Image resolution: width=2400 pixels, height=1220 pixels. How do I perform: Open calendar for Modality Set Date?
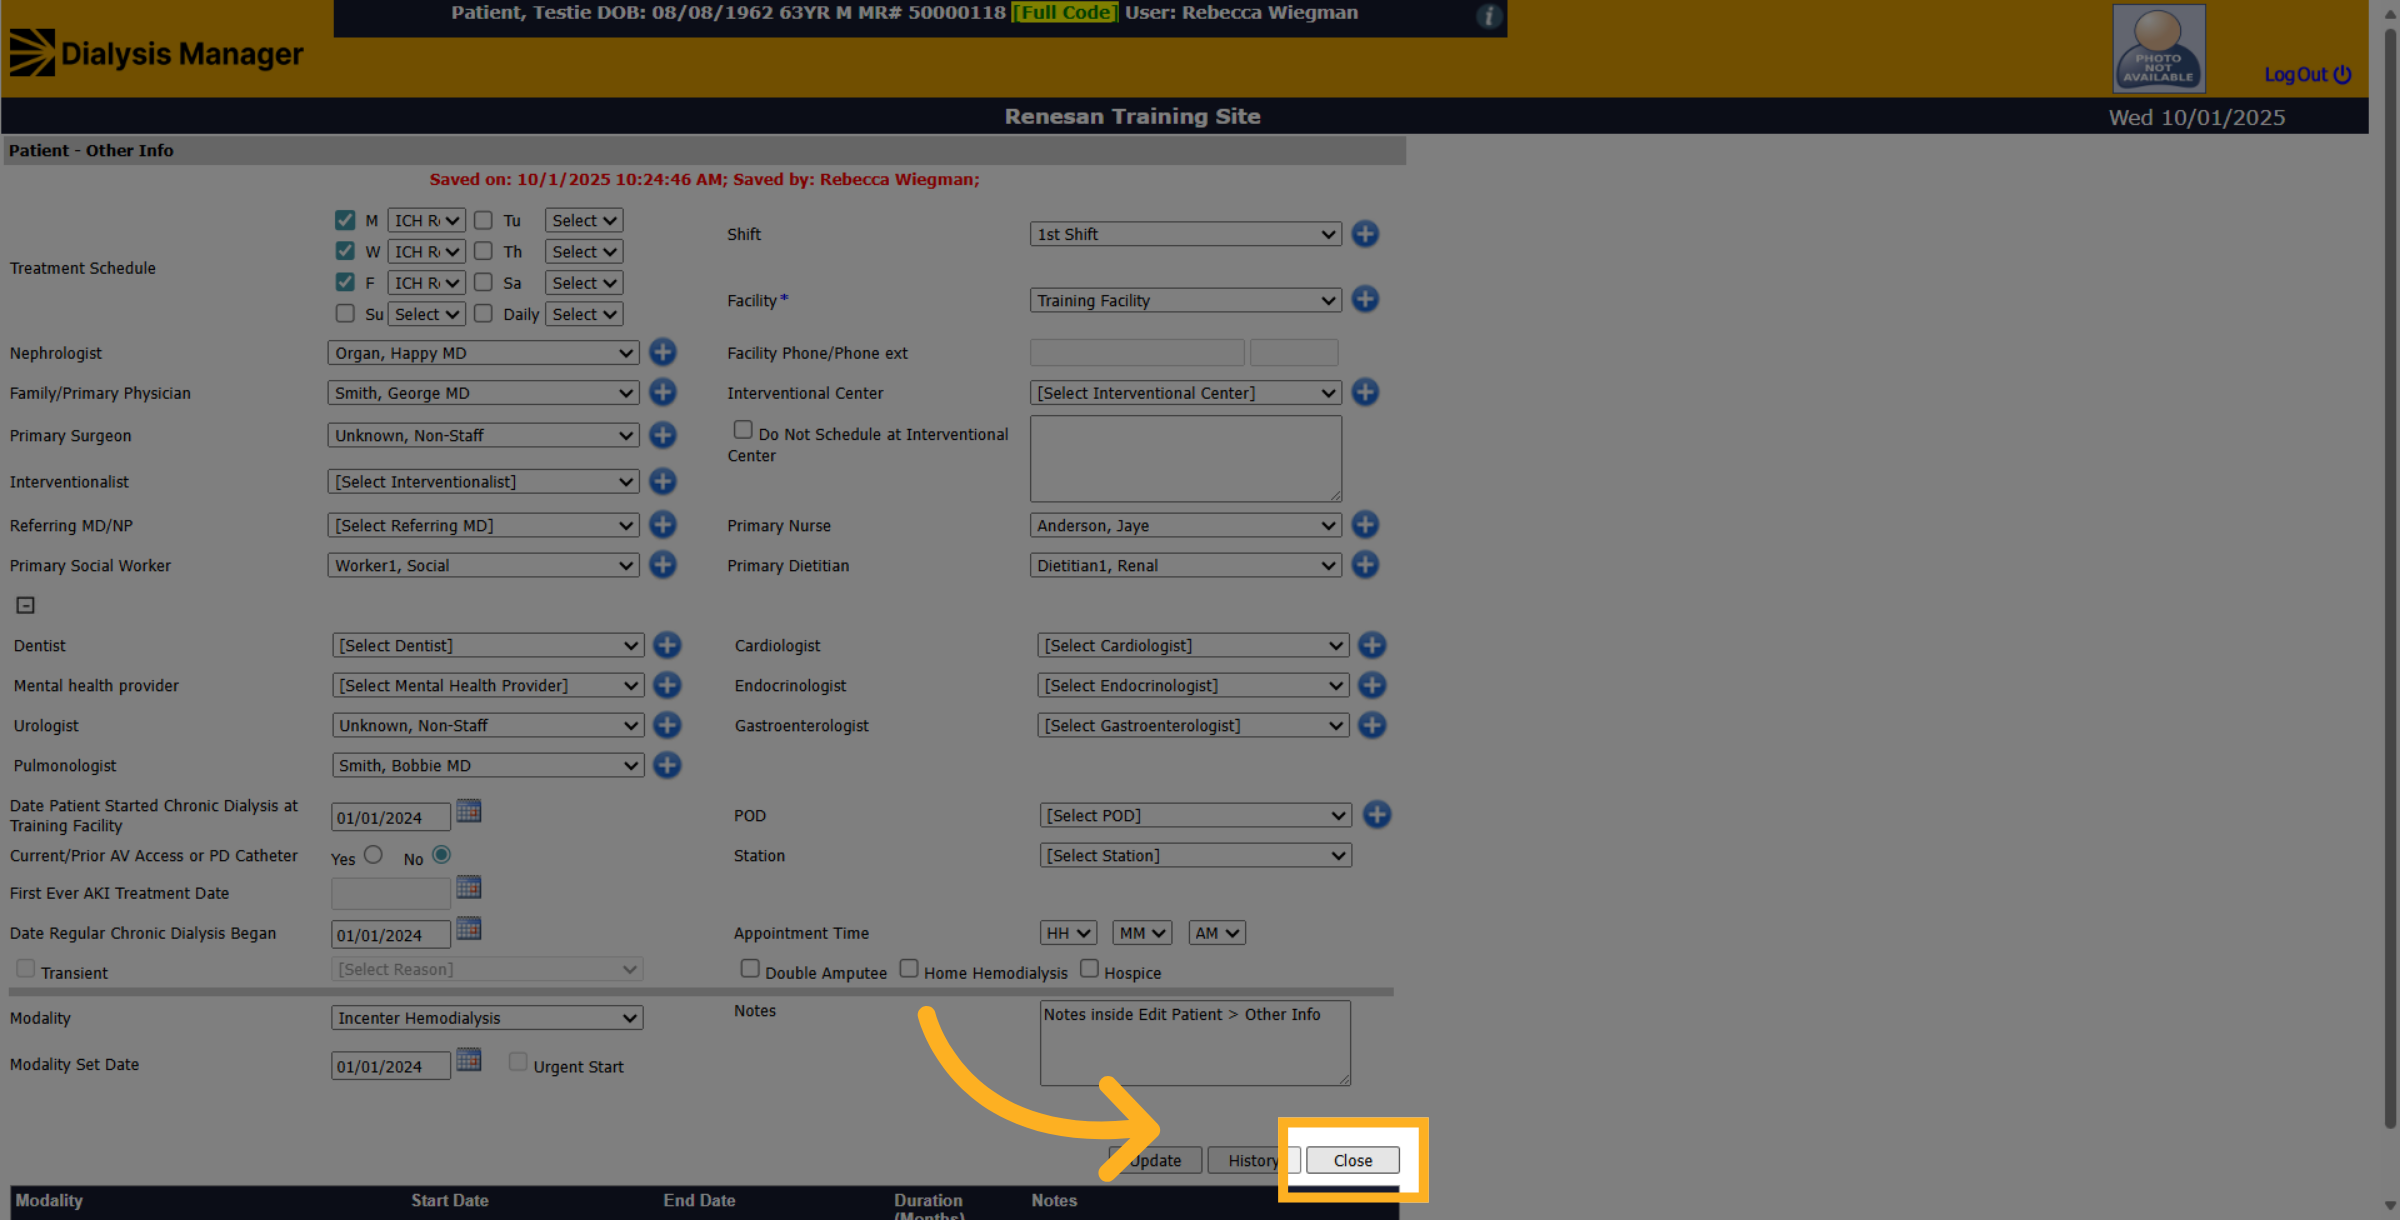click(469, 1060)
